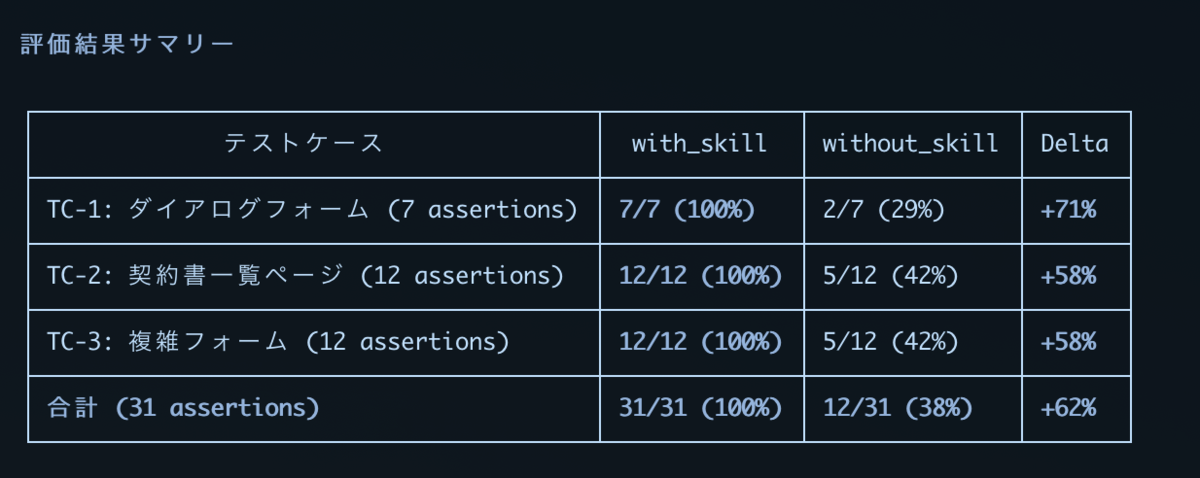Select the 12/31 (38%) total cell

click(897, 408)
